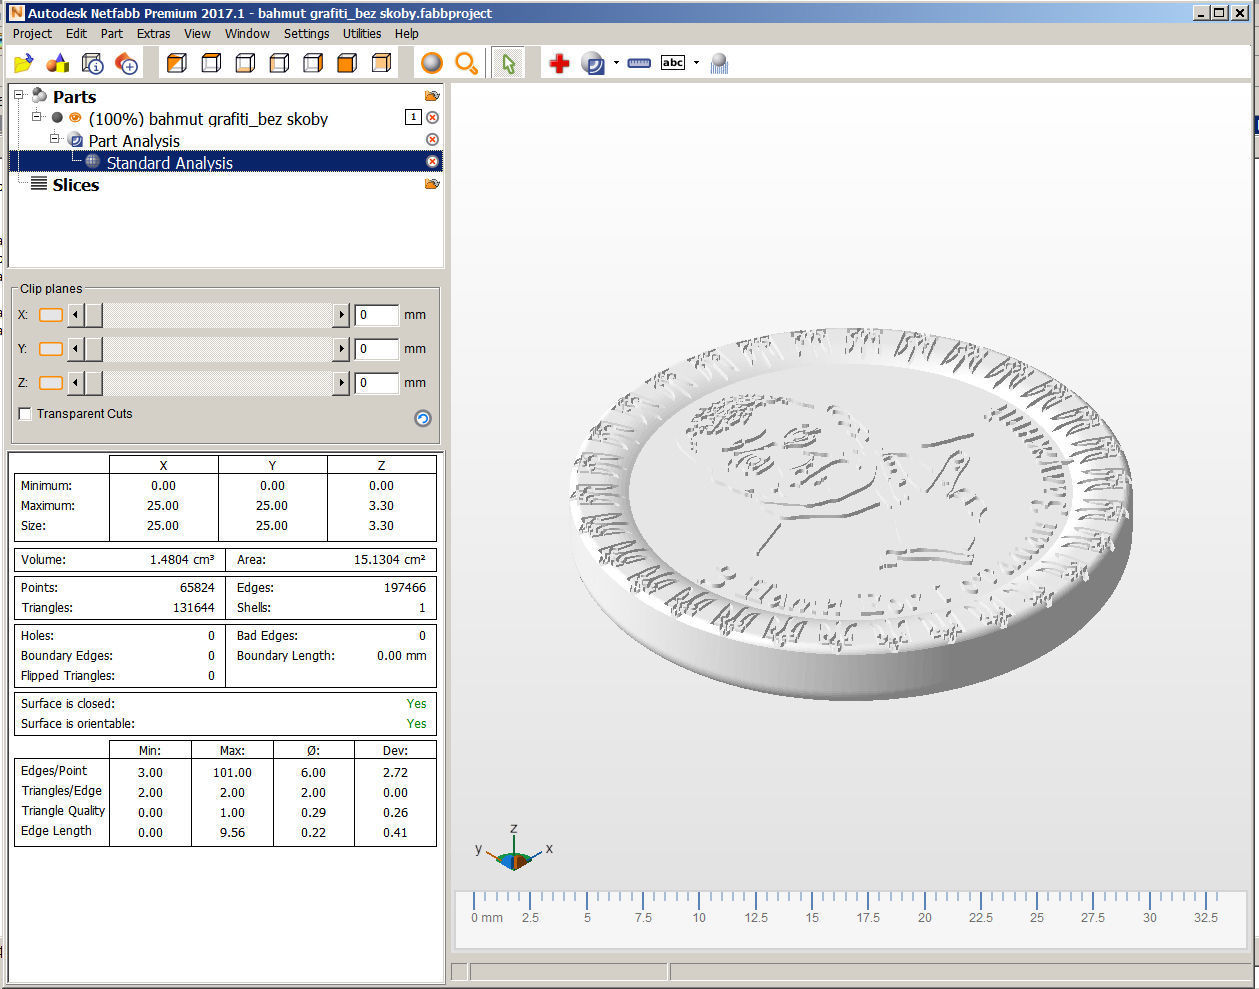The height and width of the screenshot is (989, 1259).
Task: Click the X clip plane slider thumb
Action: (x=93, y=315)
